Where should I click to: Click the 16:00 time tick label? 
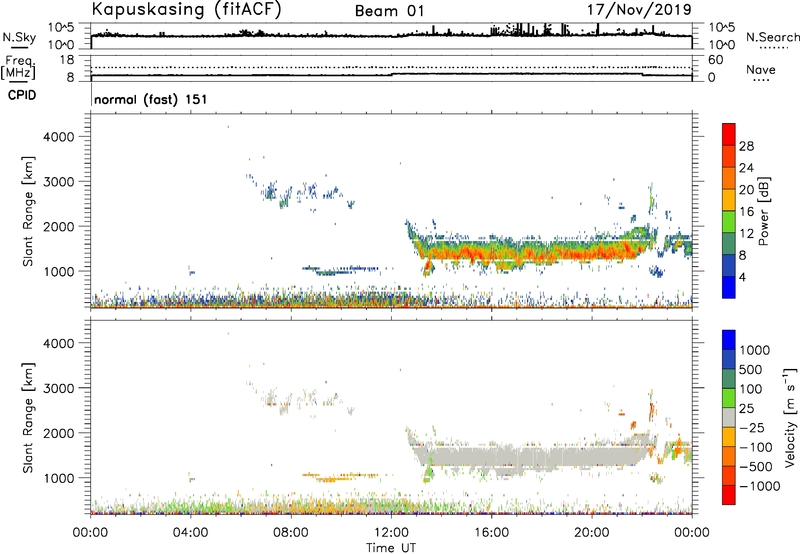point(491,533)
